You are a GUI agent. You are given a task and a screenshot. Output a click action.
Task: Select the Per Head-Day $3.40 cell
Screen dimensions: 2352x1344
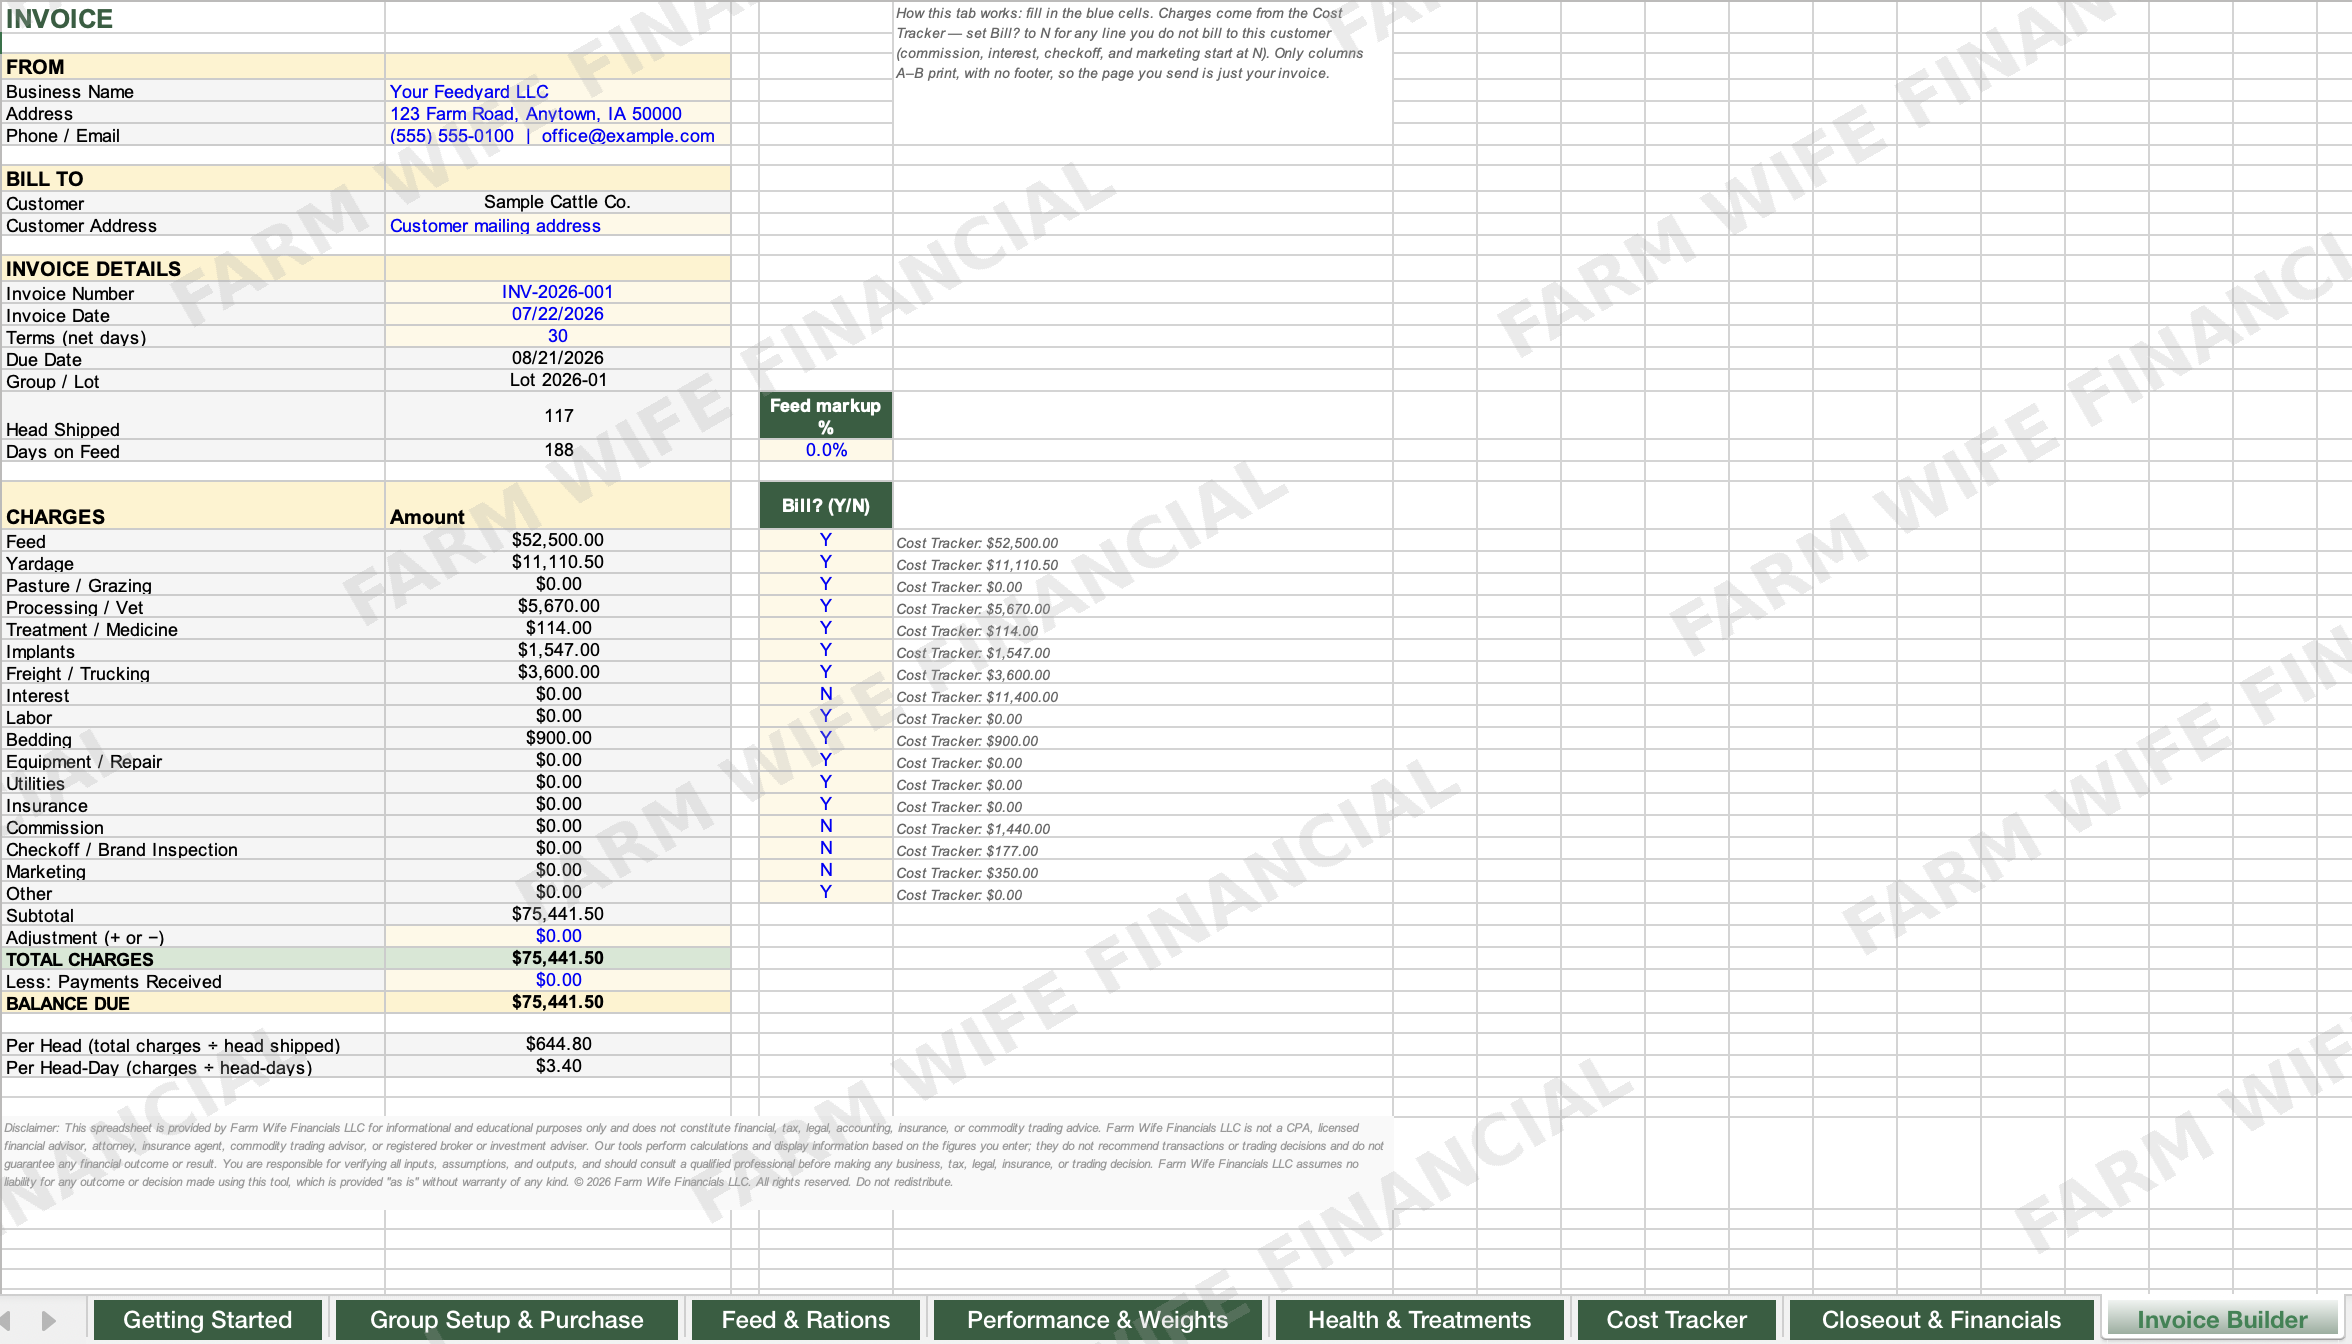[558, 1065]
